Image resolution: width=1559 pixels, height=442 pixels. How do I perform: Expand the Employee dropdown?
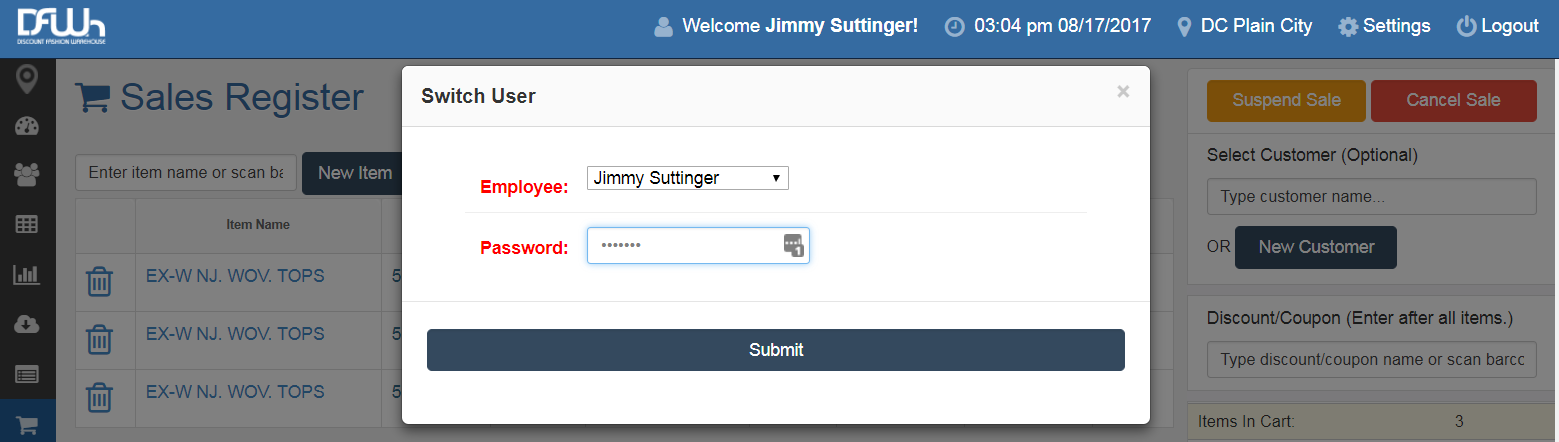(x=688, y=178)
